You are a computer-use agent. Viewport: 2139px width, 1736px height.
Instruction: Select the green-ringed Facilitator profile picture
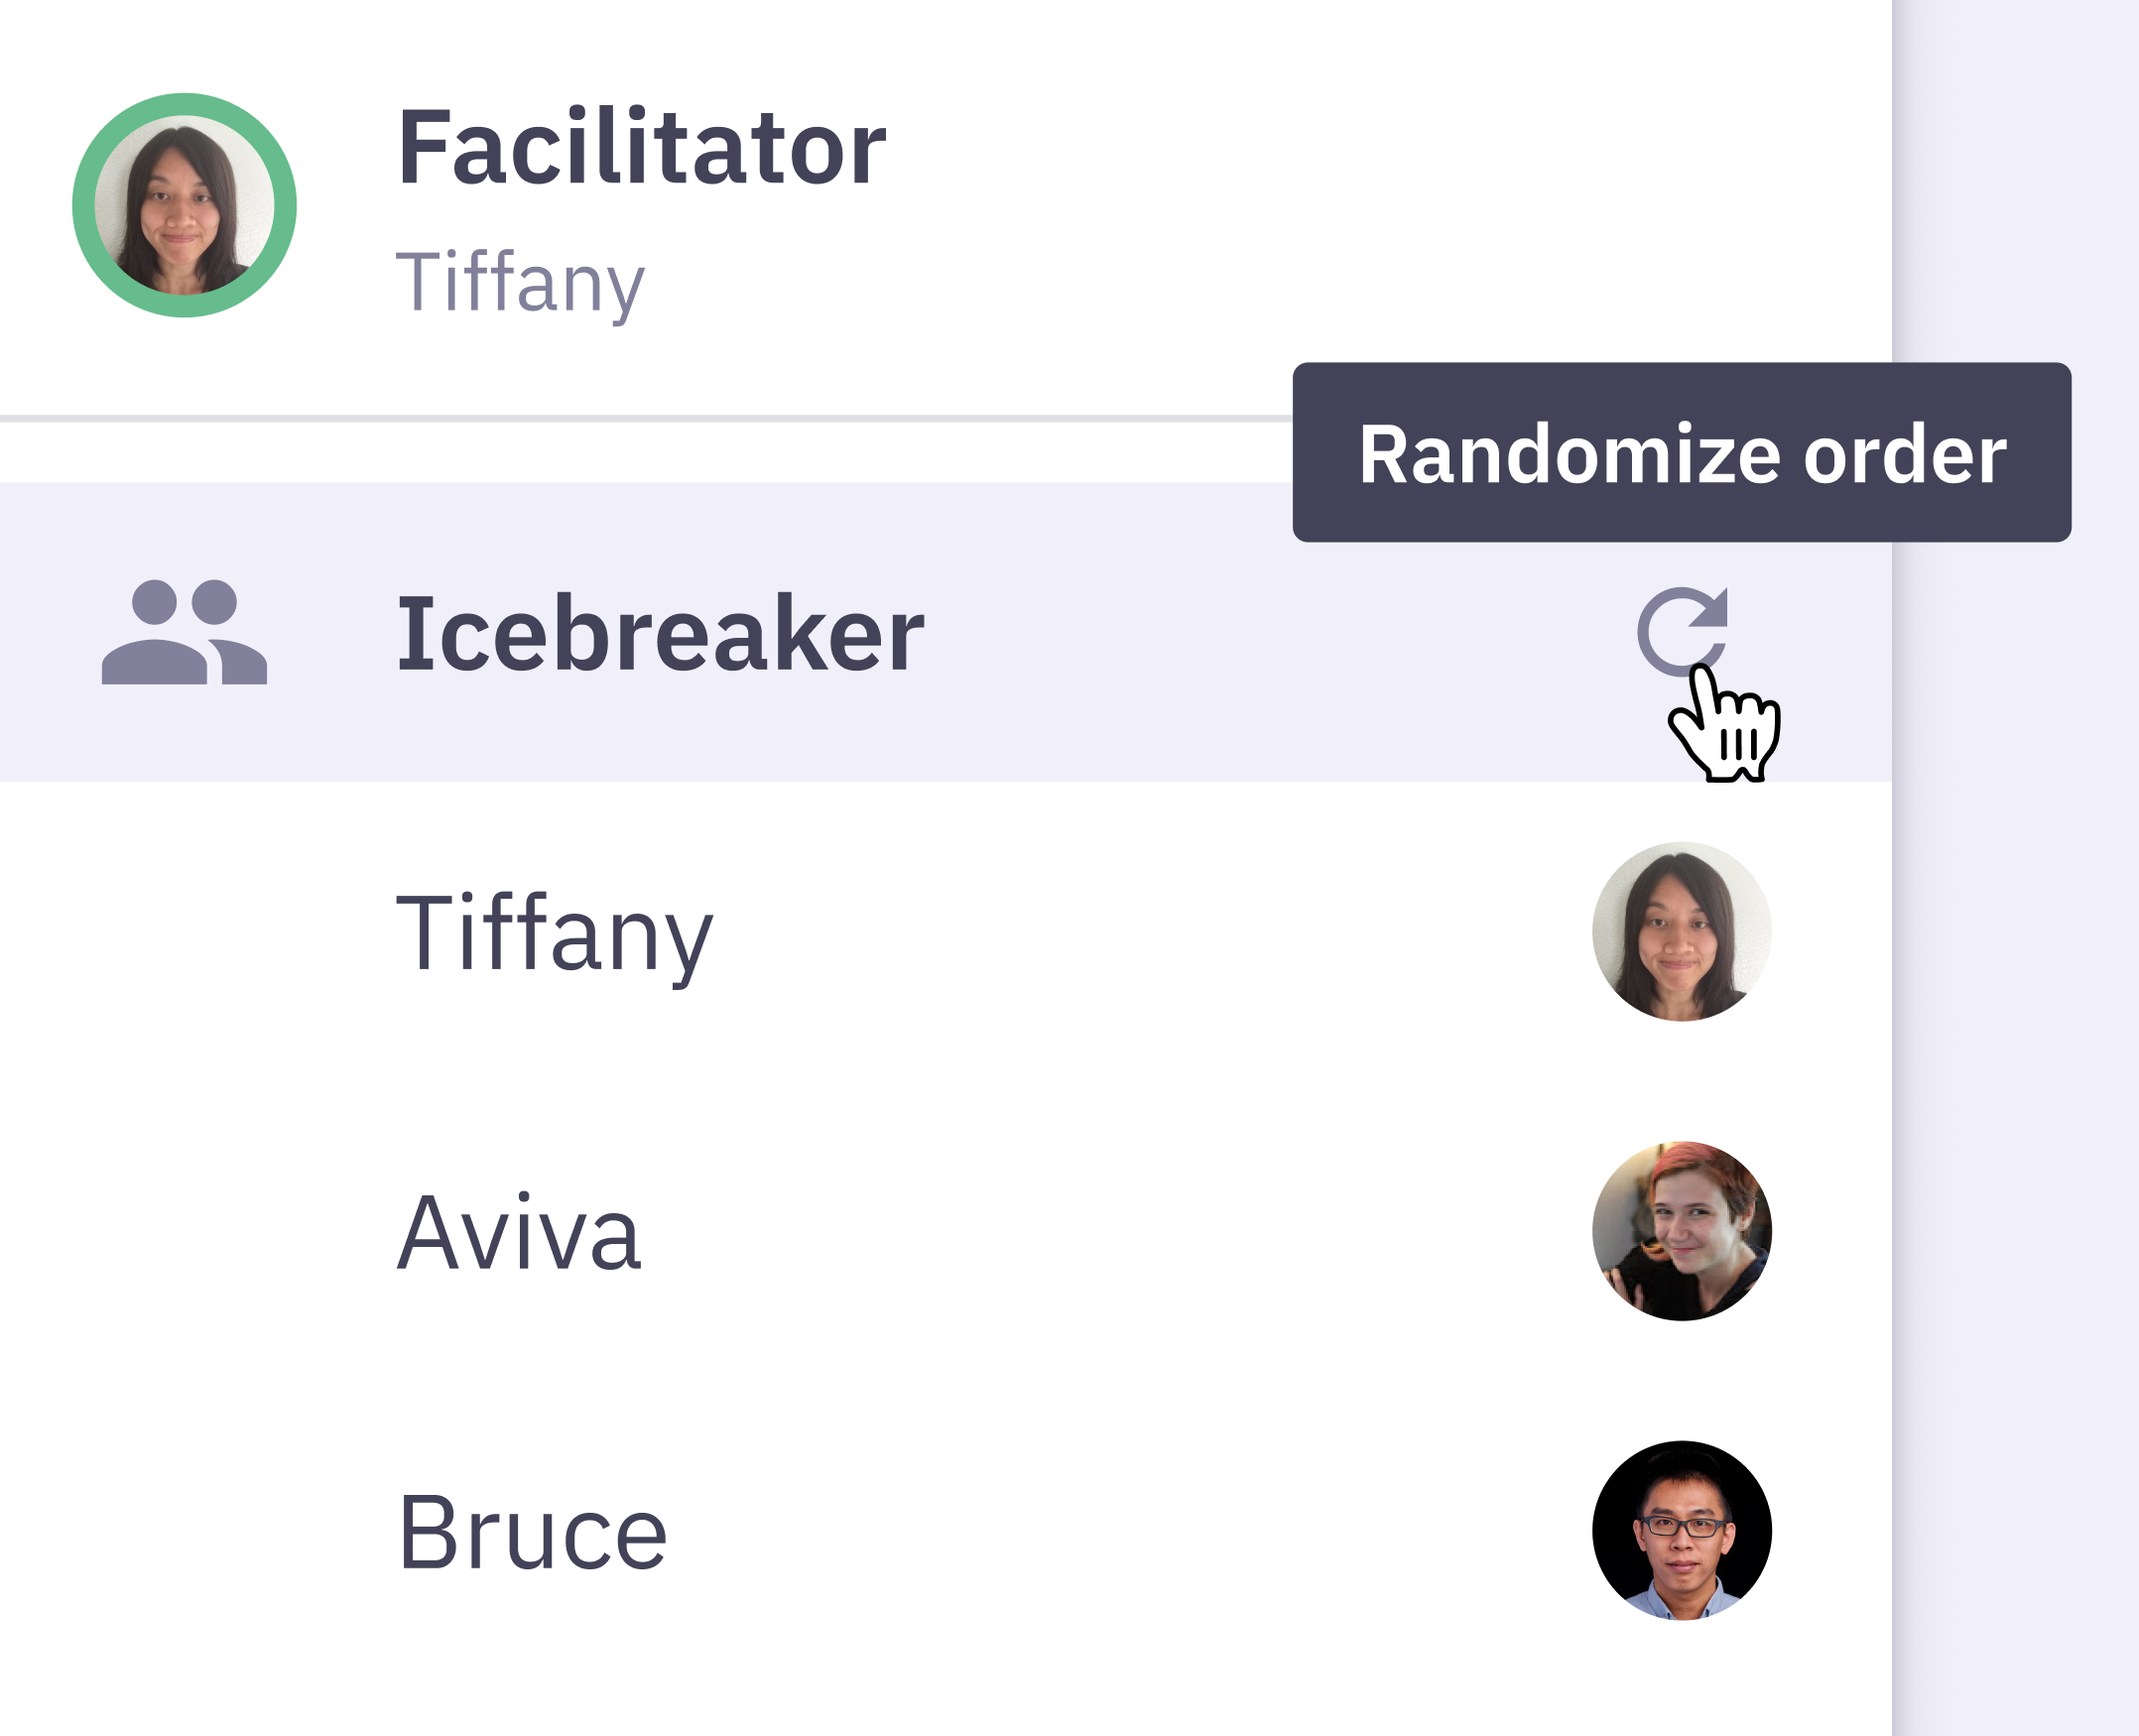tap(184, 203)
